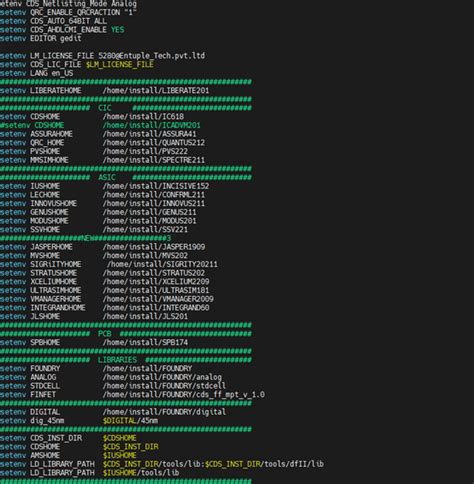This screenshot has width=474, height=484.
Task: Click the LM_LICENSE_FILE value 5280@Entuple_Tech.pvt.ltd
Action: click(x=152, y=56)
